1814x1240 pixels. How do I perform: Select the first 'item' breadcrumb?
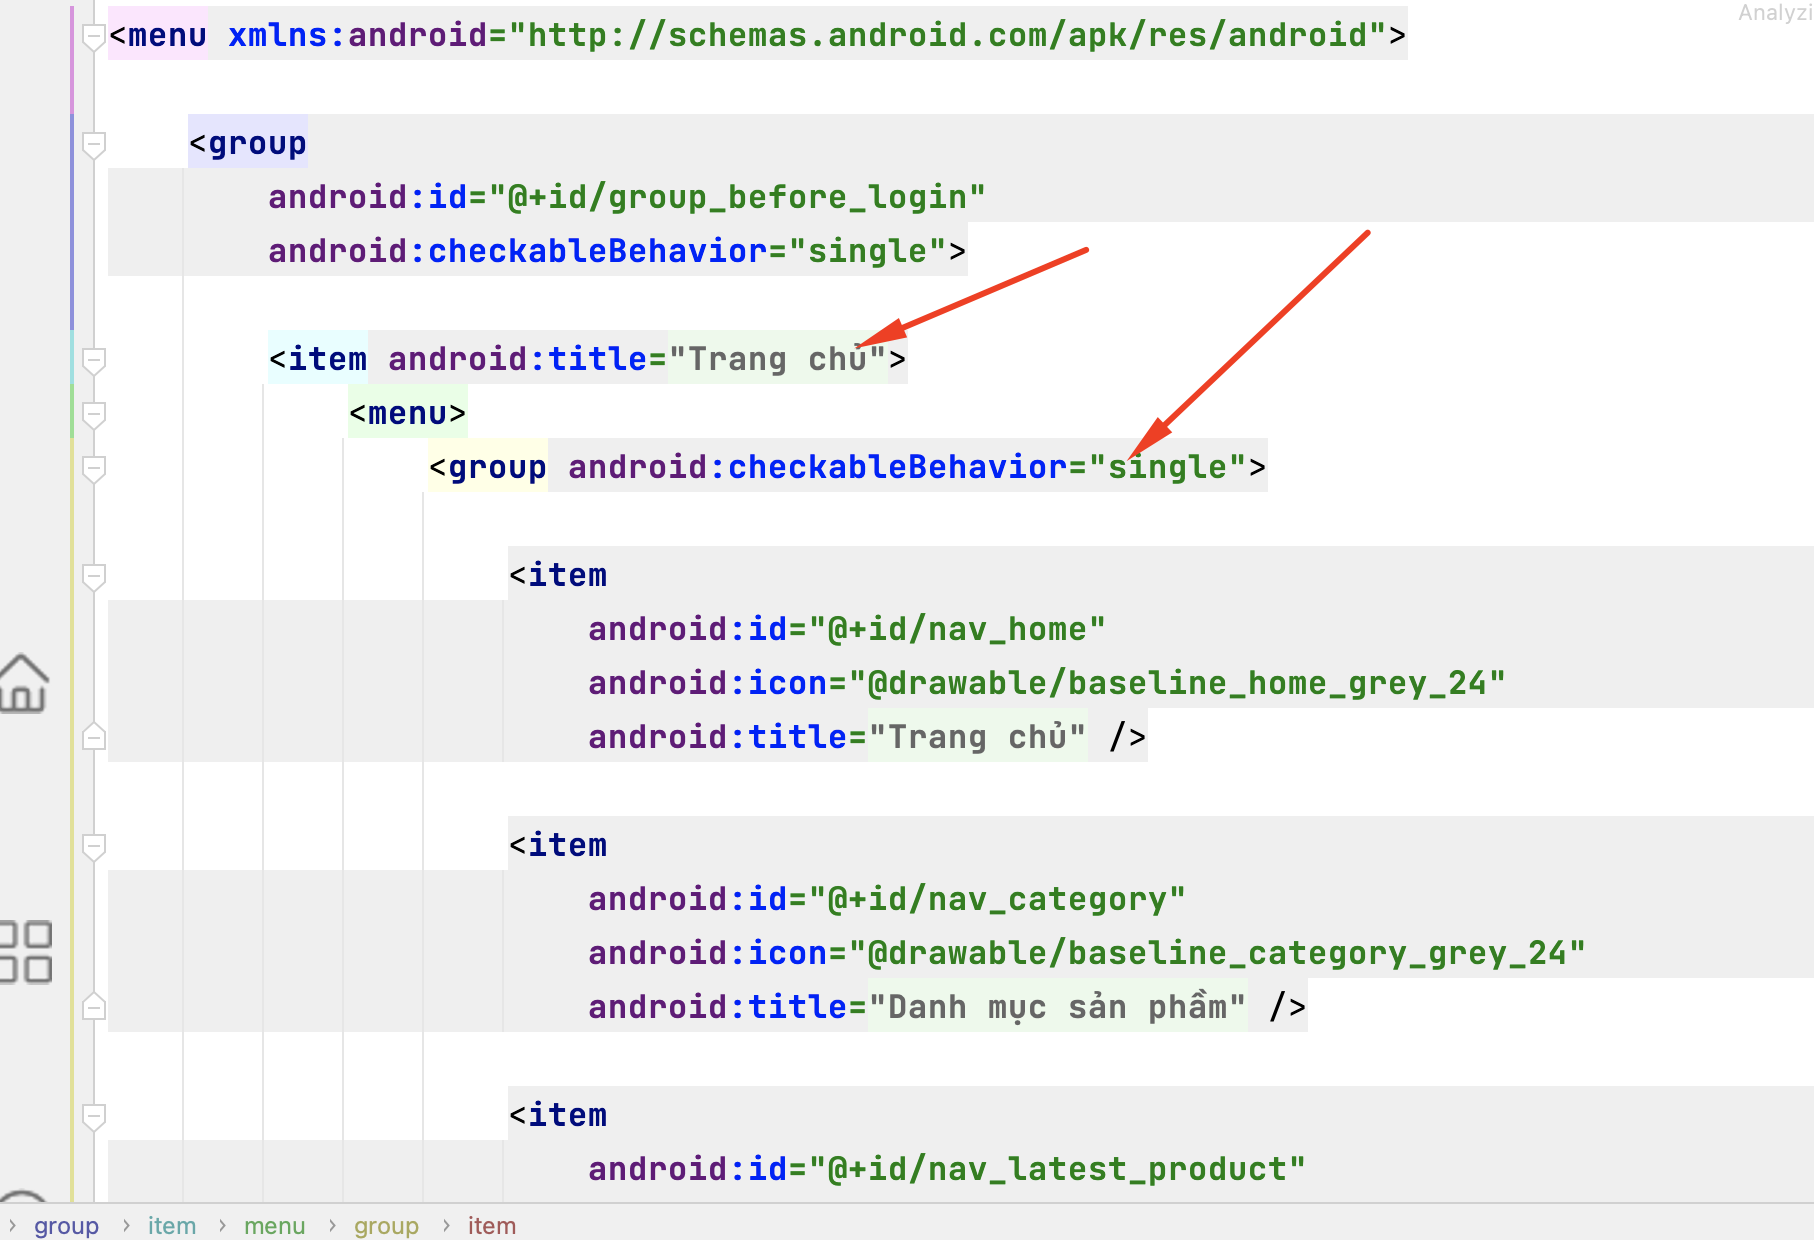172,1225
